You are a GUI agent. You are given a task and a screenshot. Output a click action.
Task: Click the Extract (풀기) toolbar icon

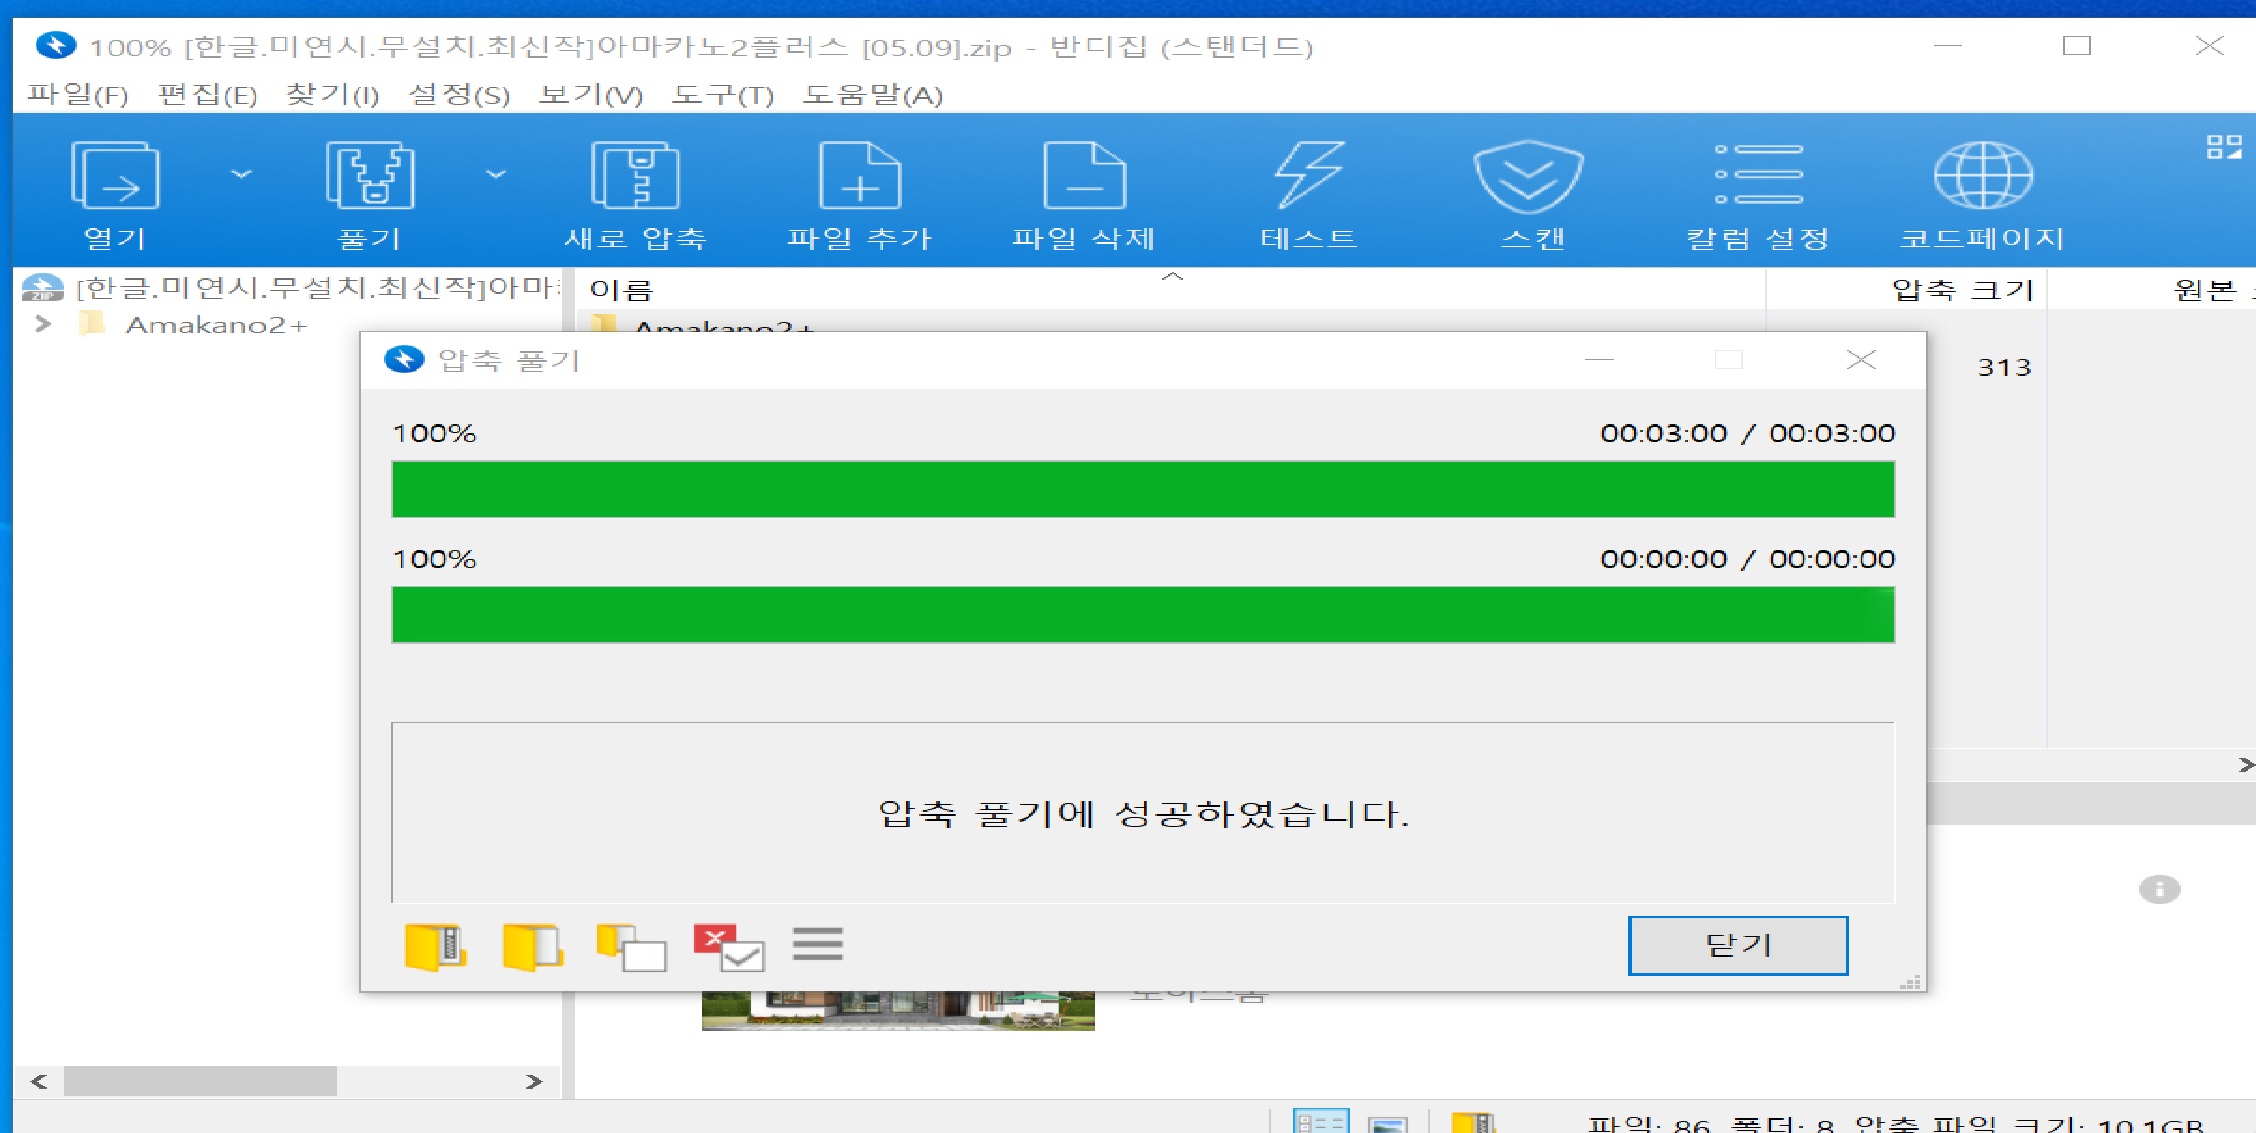coord(370,177)
